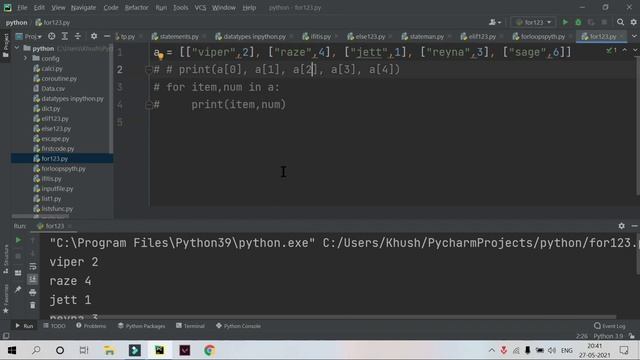This screenshot has height=360, width=640.
Task: Open Code menu
Action: (111, 7)
